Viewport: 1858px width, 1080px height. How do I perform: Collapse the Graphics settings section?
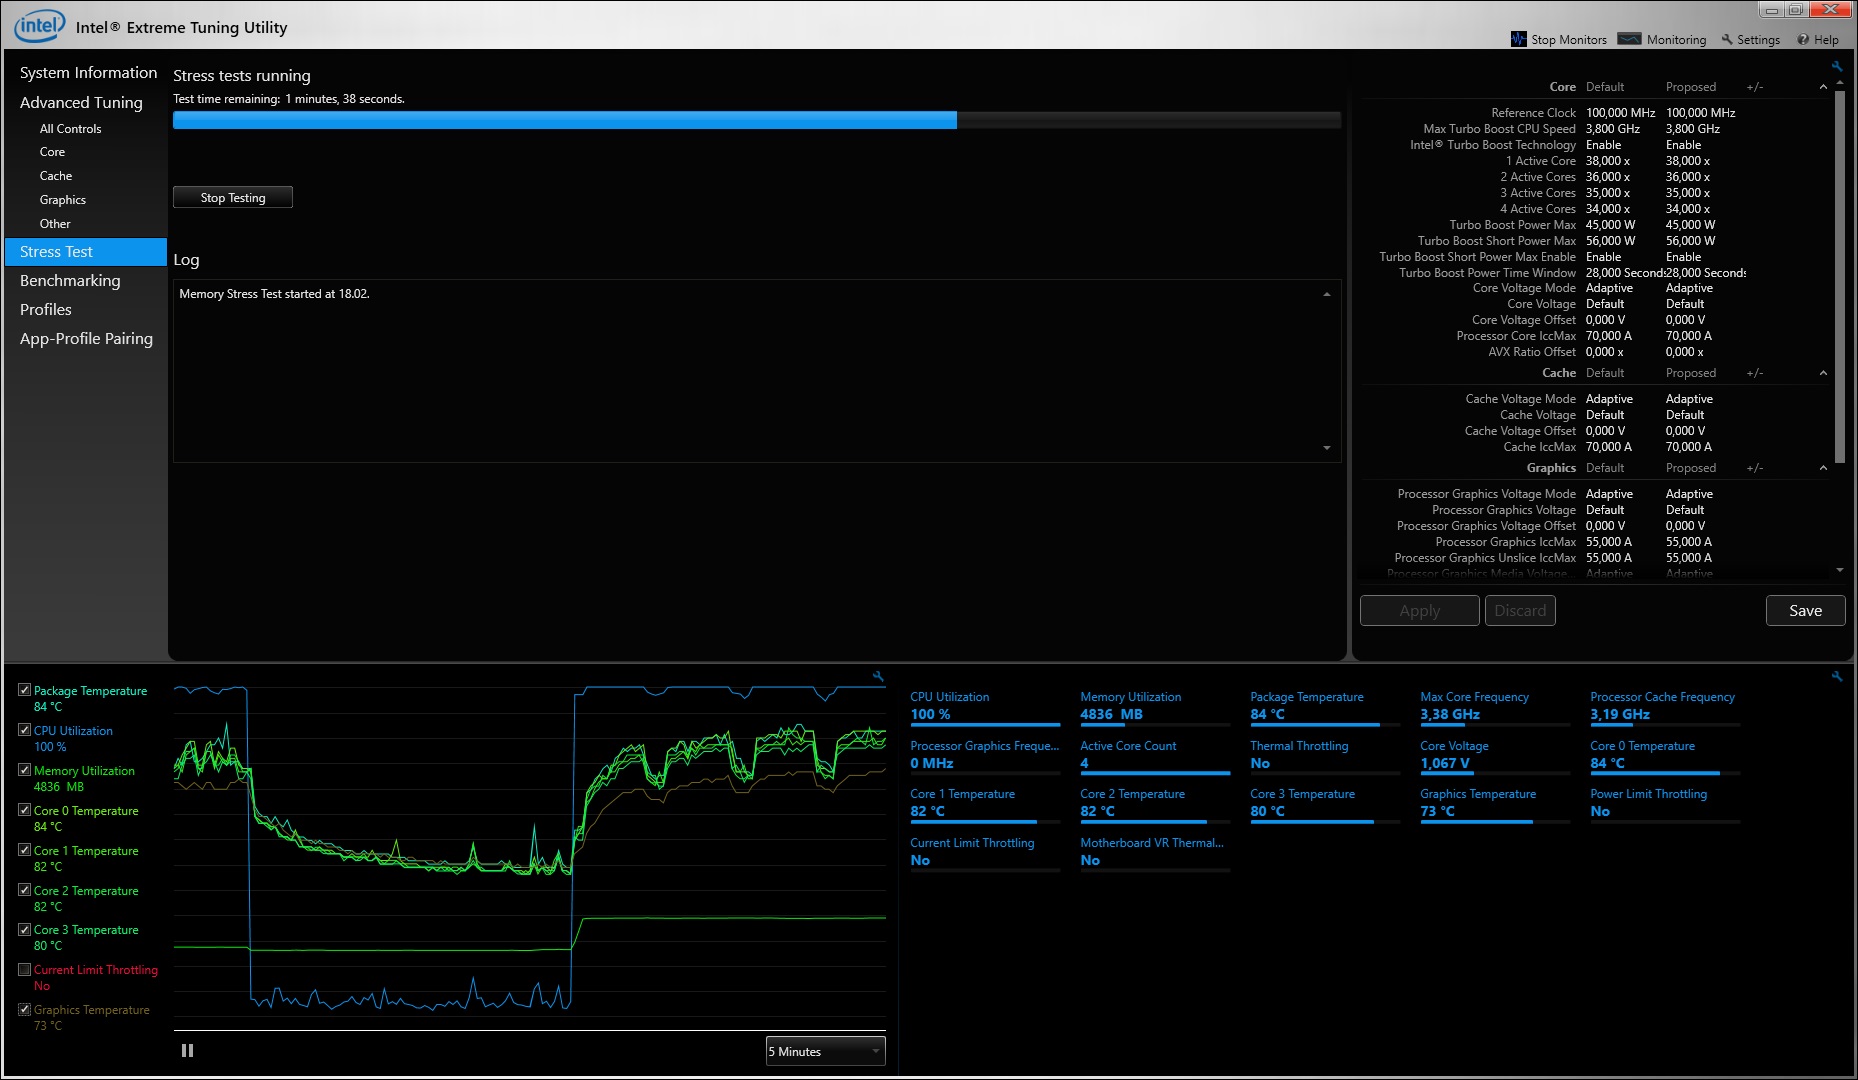pyautogui.click(x=1823, y=468)
